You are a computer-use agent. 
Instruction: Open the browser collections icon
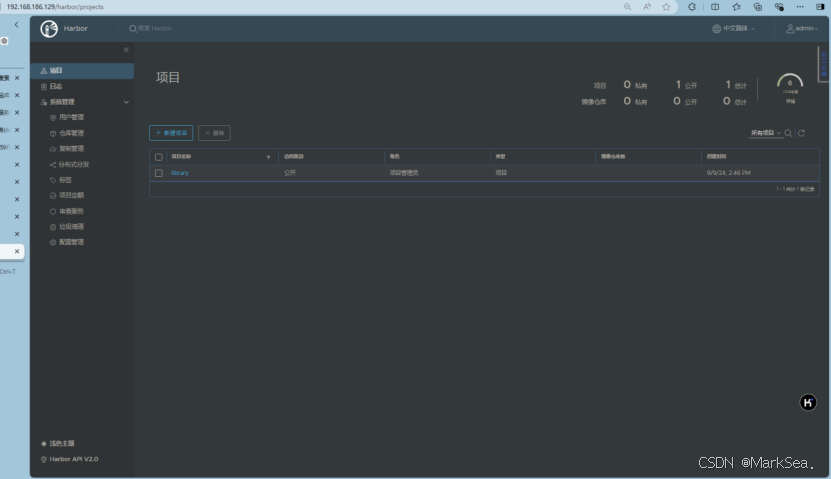(758, 7)
